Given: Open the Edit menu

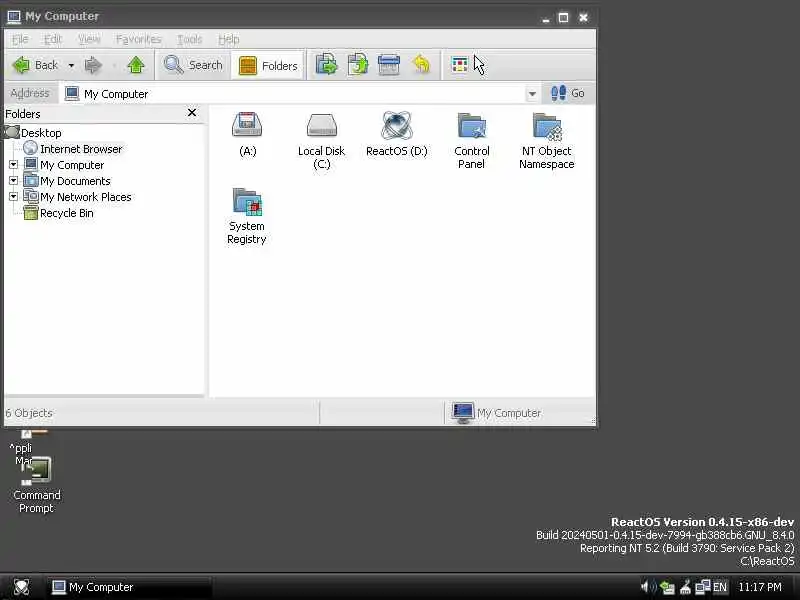Looking at the screenshot, I should [x=53, y=39].
